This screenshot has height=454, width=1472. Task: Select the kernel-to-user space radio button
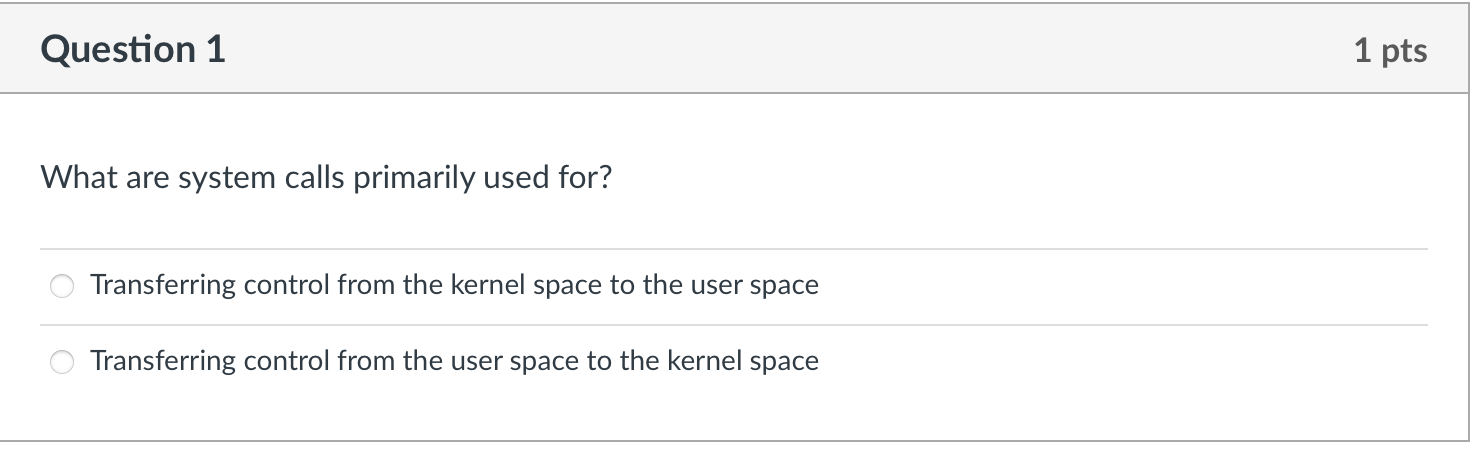pos(63,287)
